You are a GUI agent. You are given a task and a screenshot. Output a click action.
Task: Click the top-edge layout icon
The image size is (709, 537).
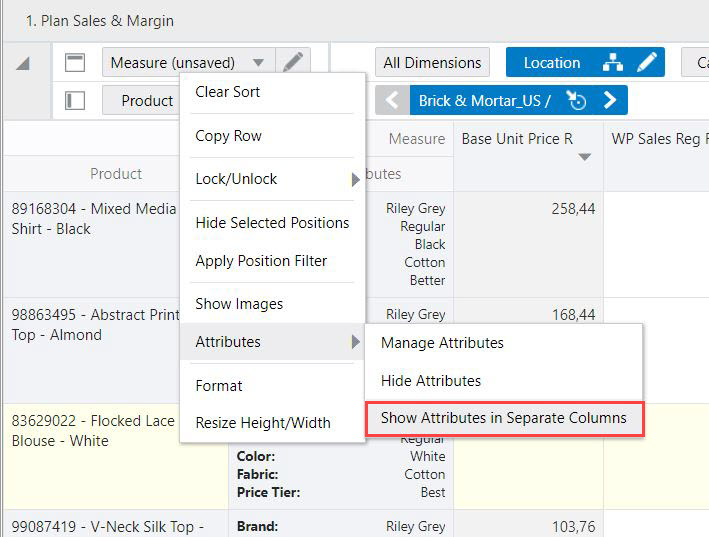tap(75, 62)
